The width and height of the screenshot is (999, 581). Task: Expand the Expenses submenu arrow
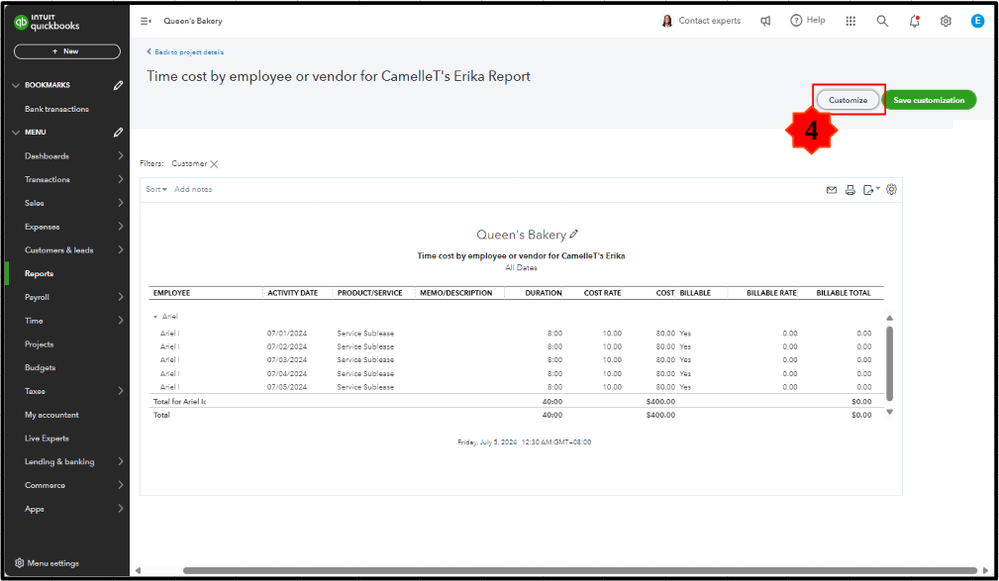pos(120,226)
